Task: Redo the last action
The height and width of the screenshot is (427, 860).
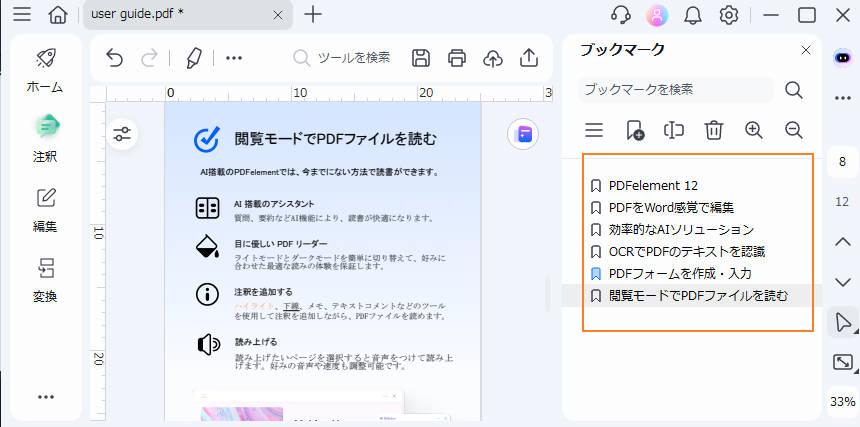Action: pos(149,58)
